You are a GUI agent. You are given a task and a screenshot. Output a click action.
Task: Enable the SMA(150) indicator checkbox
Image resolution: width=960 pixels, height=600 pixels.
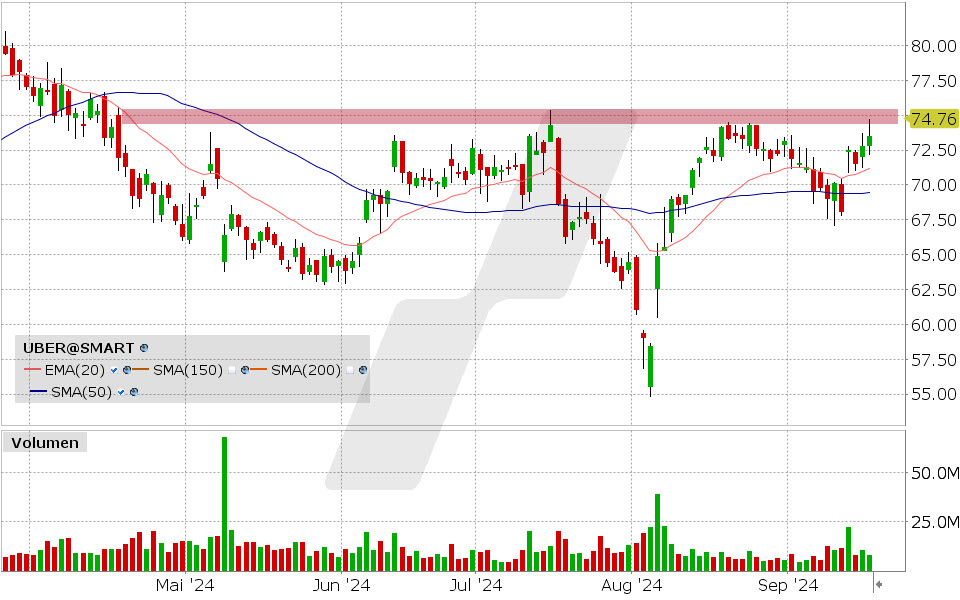coord(231,370)
